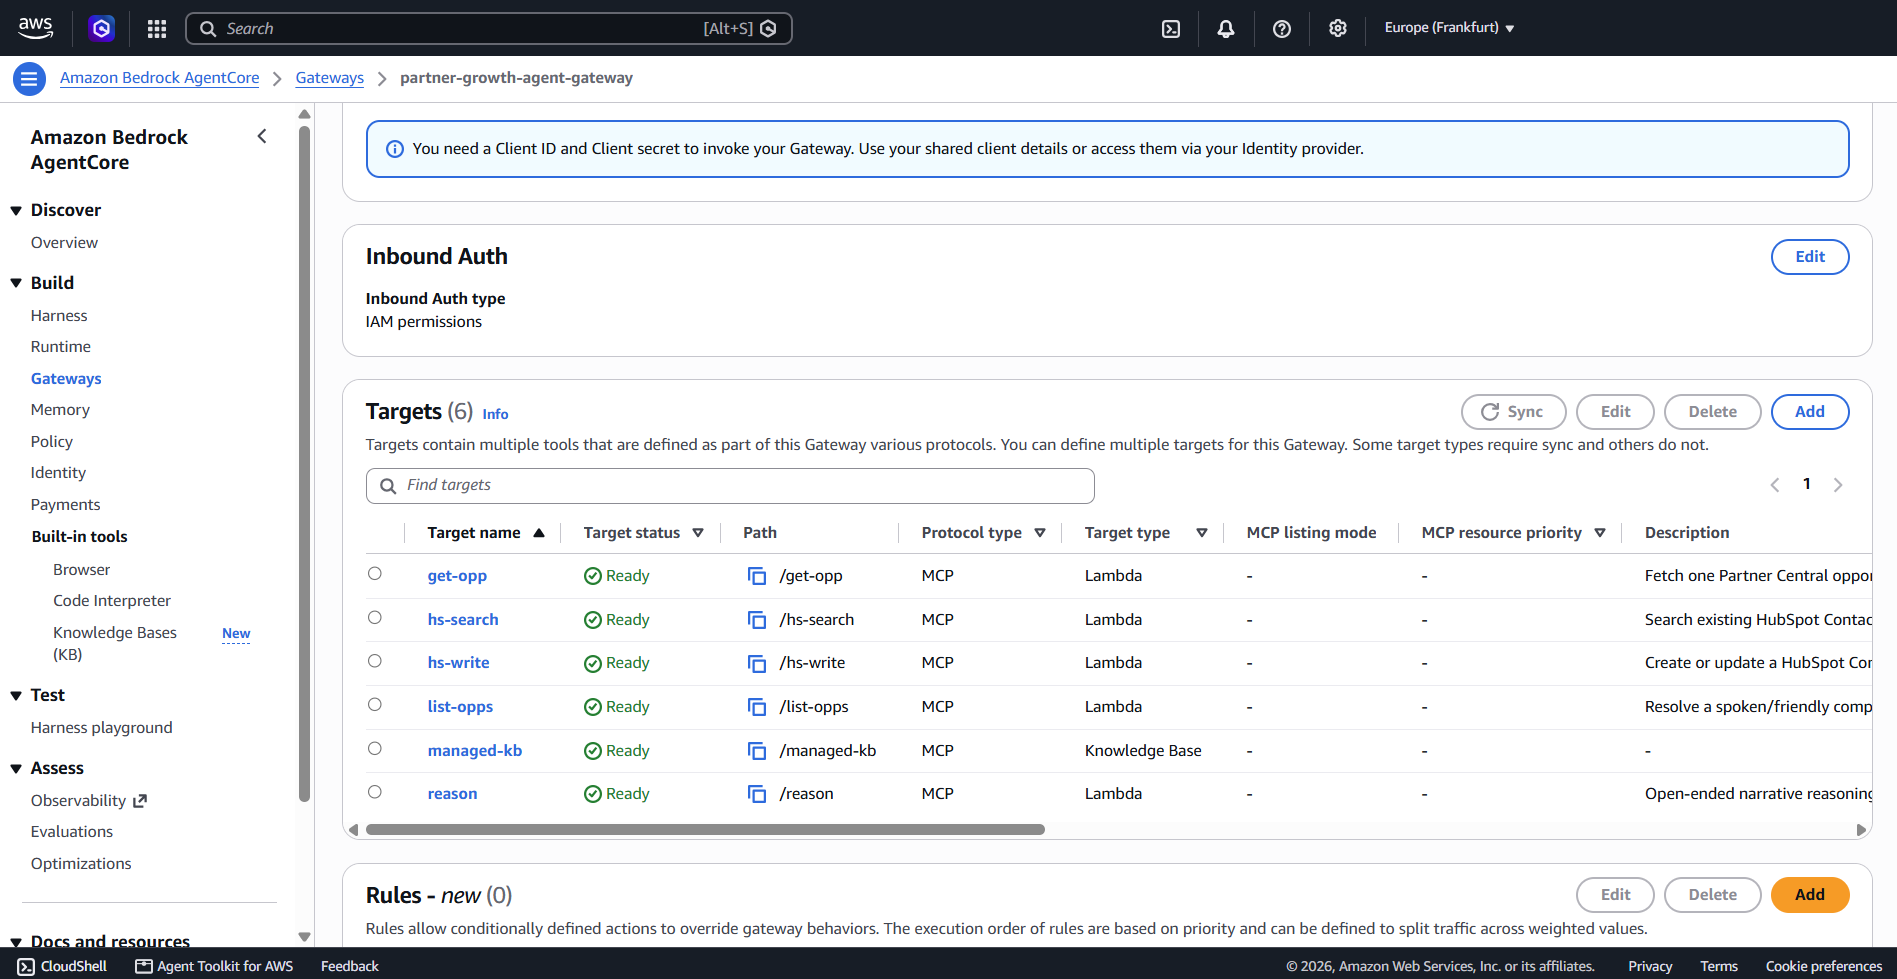Viewport: 1897px width, 979px height.
Task: Collapse the Amazon Bedrock AgentCore side panel
Action: pos(262,136)
